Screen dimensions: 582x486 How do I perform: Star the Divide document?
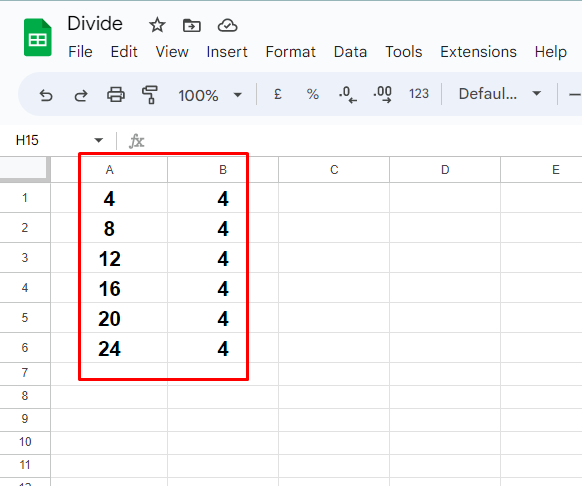(x=157, y=25)
